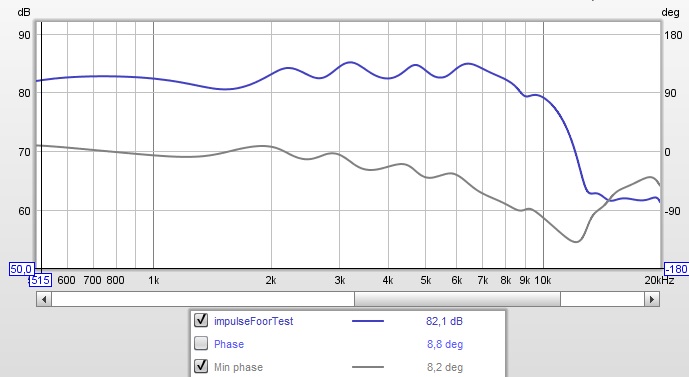Click the Min phase legend label
Viewport: 689px width, 377px height.
pos(238,367)
